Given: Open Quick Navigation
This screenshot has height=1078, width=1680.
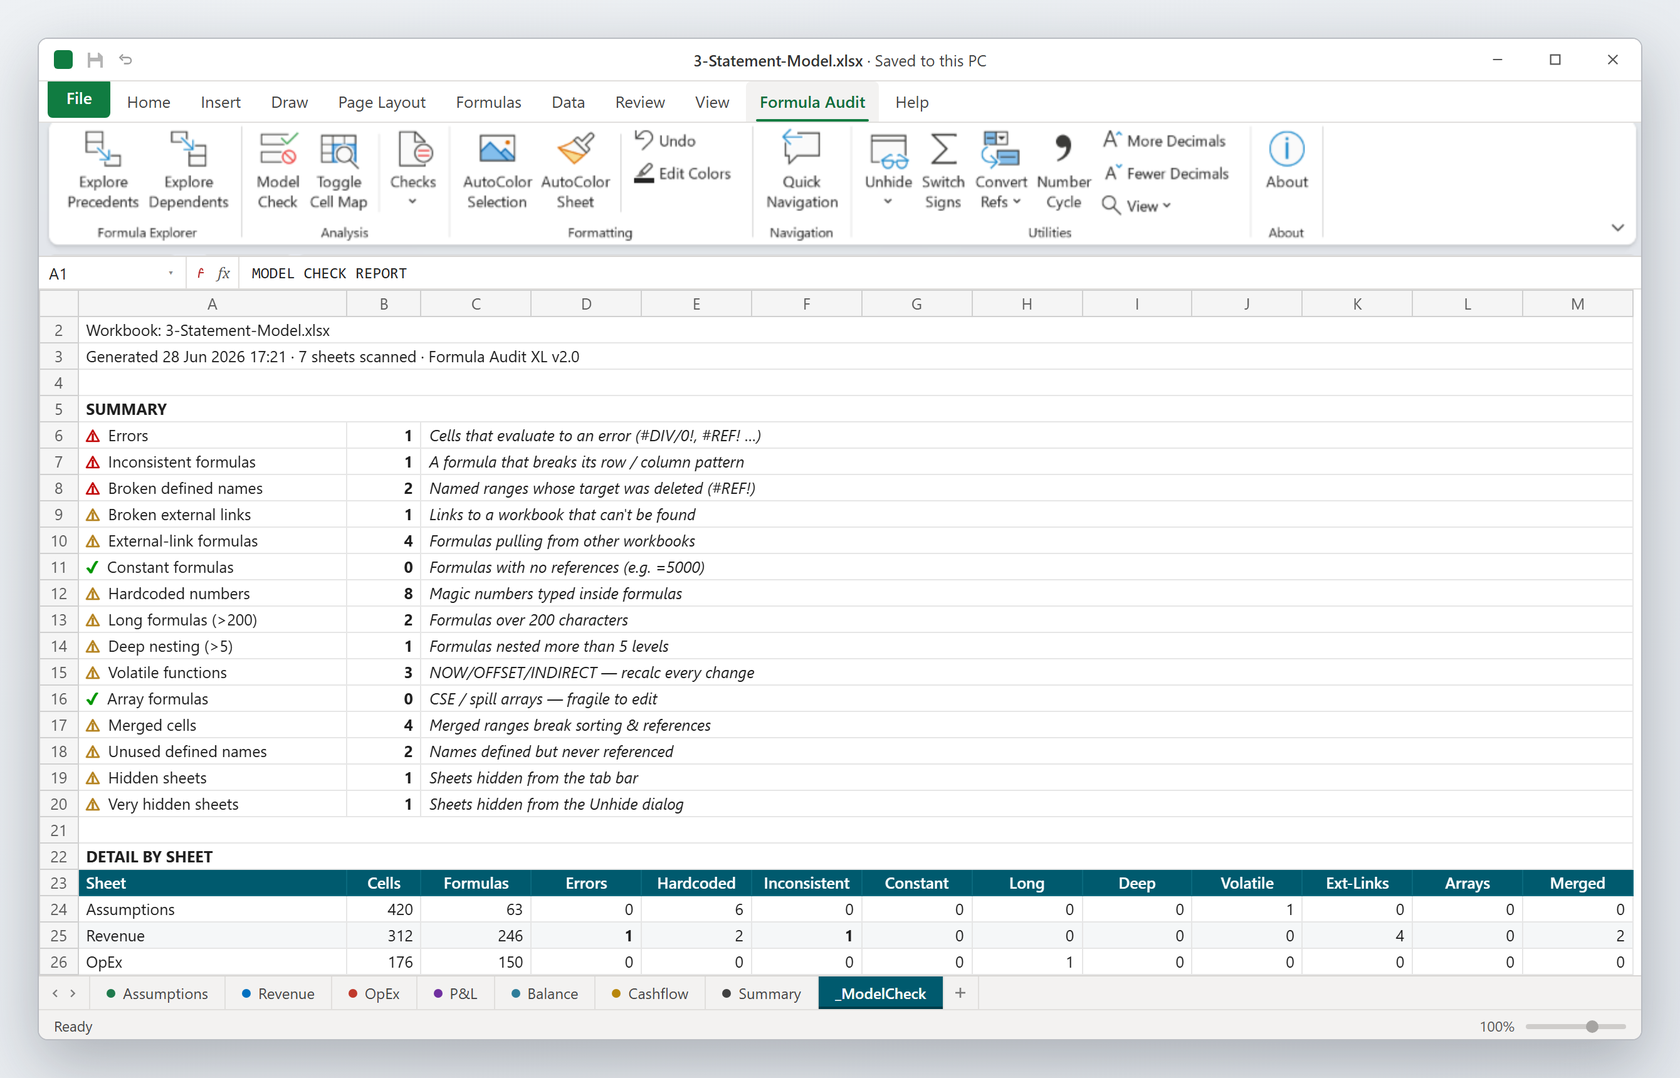Looking at the screenshot, I should [x=801, y=170].
